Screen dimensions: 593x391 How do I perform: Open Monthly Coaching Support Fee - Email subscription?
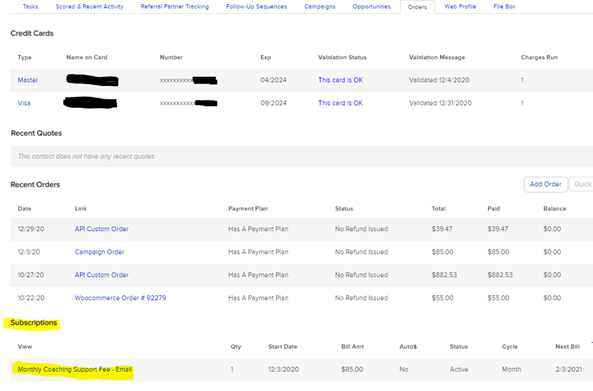pyautogui.click(x=75, y=369)
